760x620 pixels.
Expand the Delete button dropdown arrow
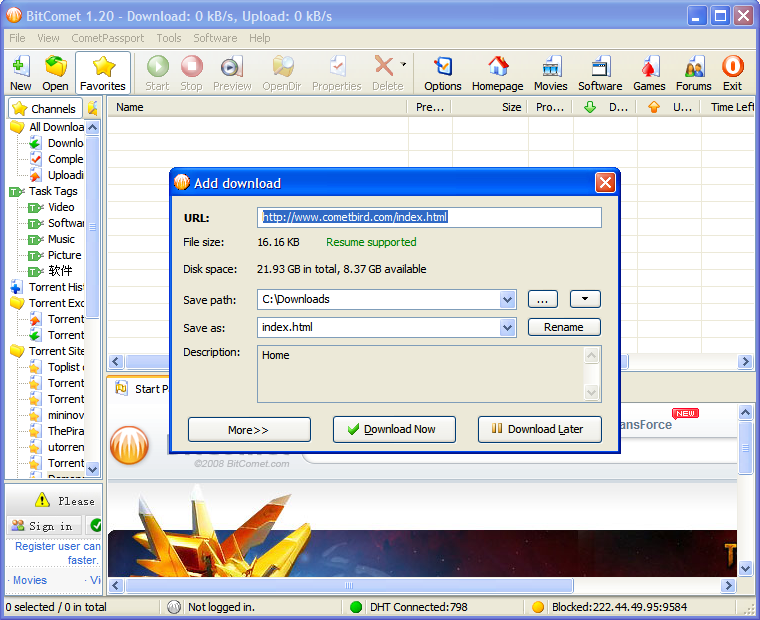403,64
